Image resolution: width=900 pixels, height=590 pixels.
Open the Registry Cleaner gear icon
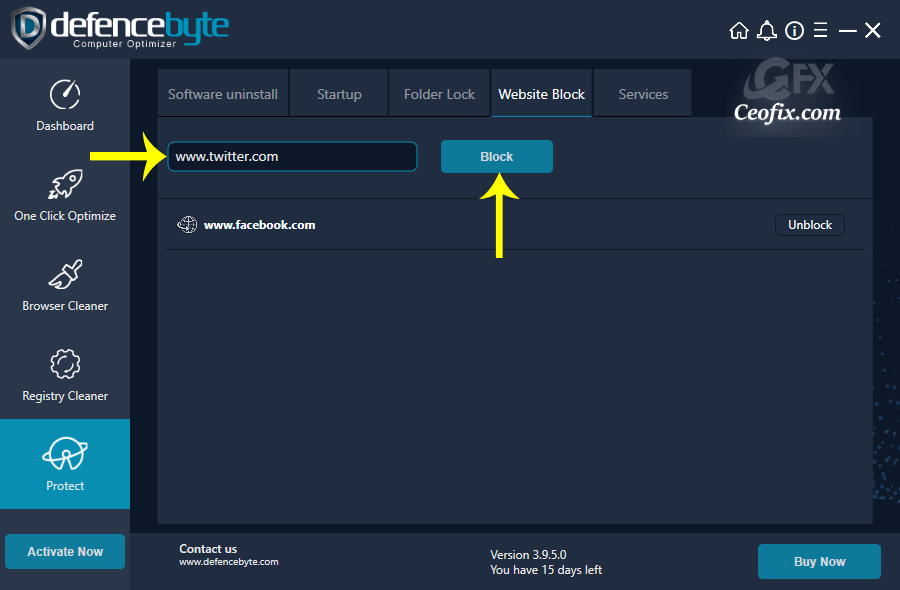click(65, 364)
